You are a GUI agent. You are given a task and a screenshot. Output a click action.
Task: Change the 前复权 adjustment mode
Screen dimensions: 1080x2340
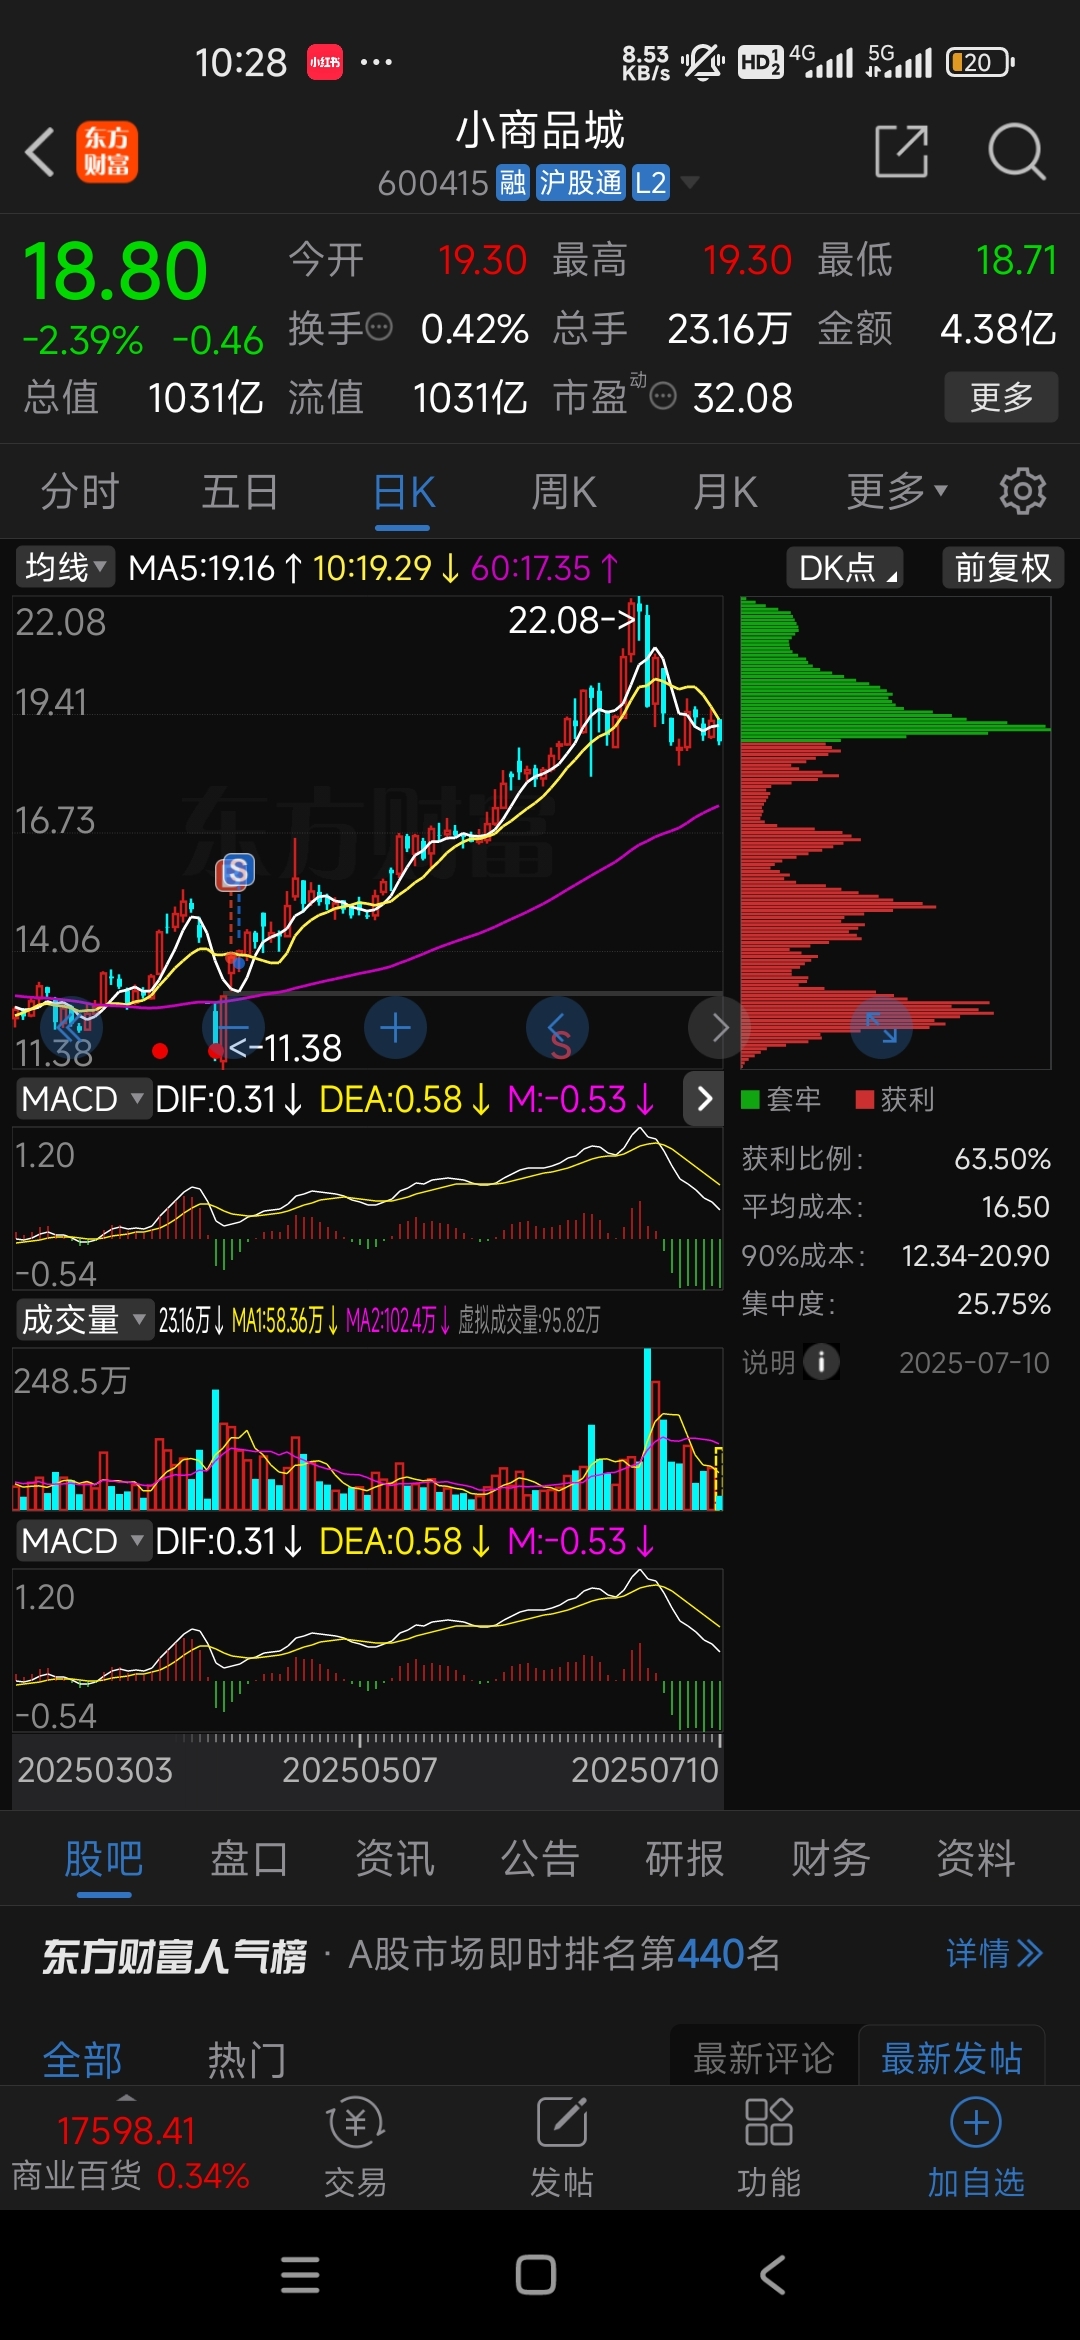(x=1003, y=568)
